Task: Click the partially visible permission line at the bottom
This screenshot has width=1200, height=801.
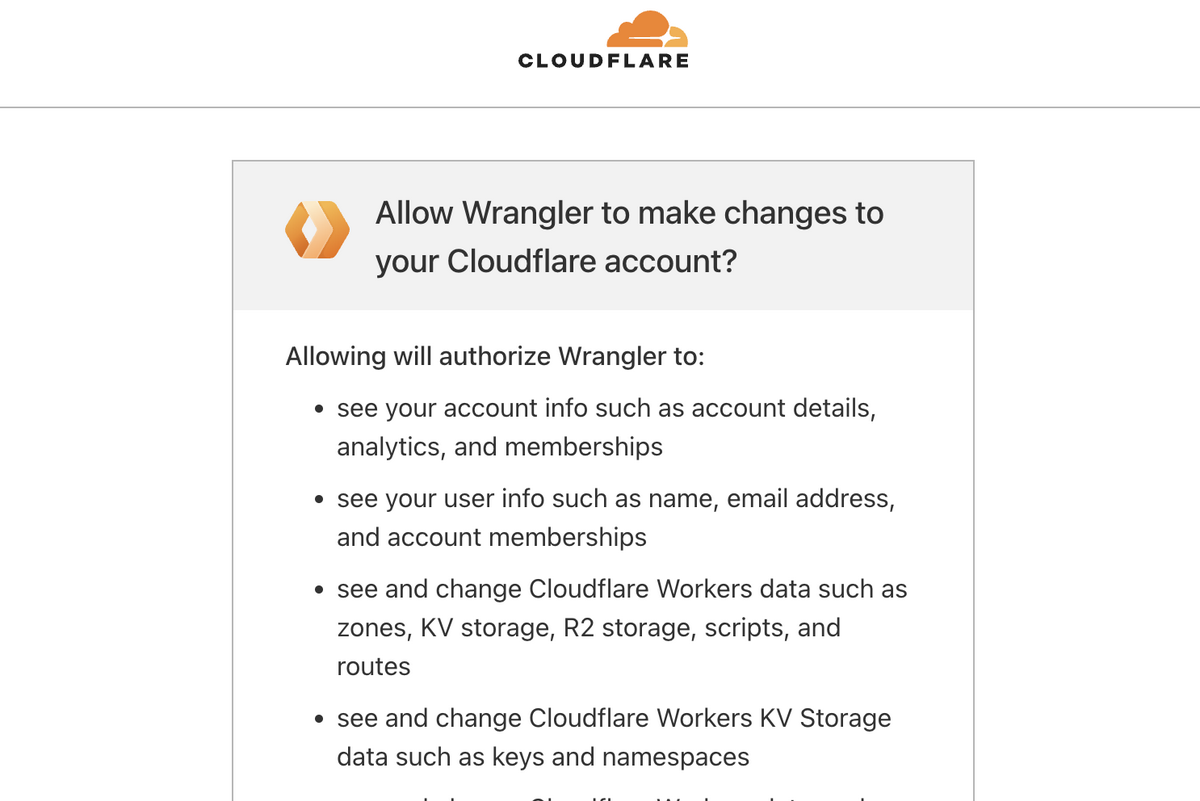Action: [610, 796]
